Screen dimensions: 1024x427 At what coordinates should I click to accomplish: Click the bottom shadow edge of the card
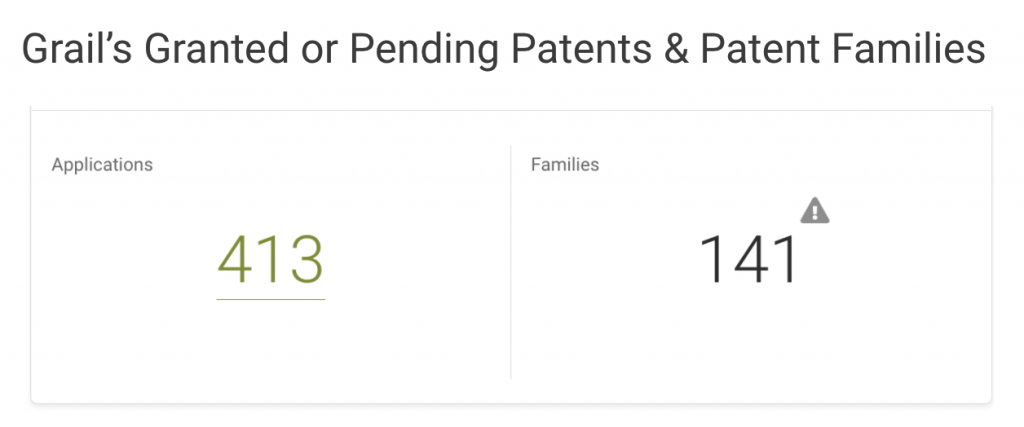[x=511, y=403]
